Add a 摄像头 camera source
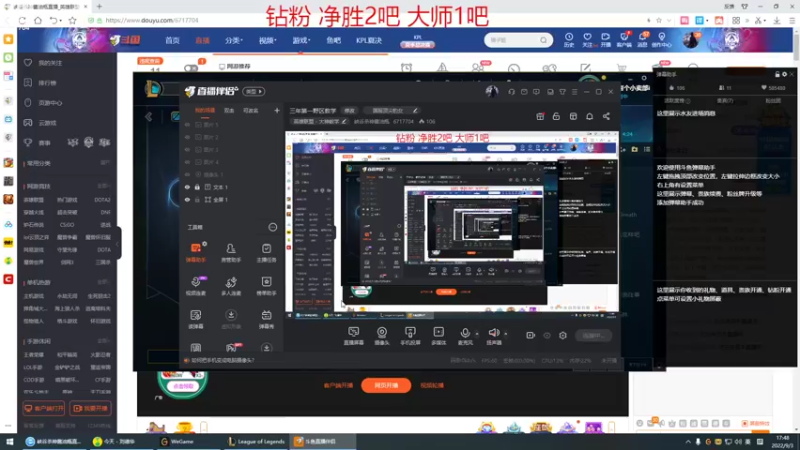The width and height of the screenshot is (800, 450). [382, 336]
